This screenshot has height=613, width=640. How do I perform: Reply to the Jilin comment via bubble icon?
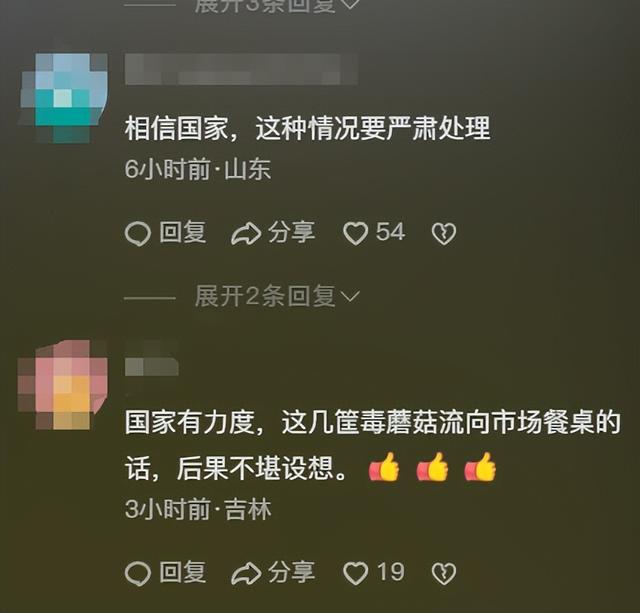tap(138, 574)
